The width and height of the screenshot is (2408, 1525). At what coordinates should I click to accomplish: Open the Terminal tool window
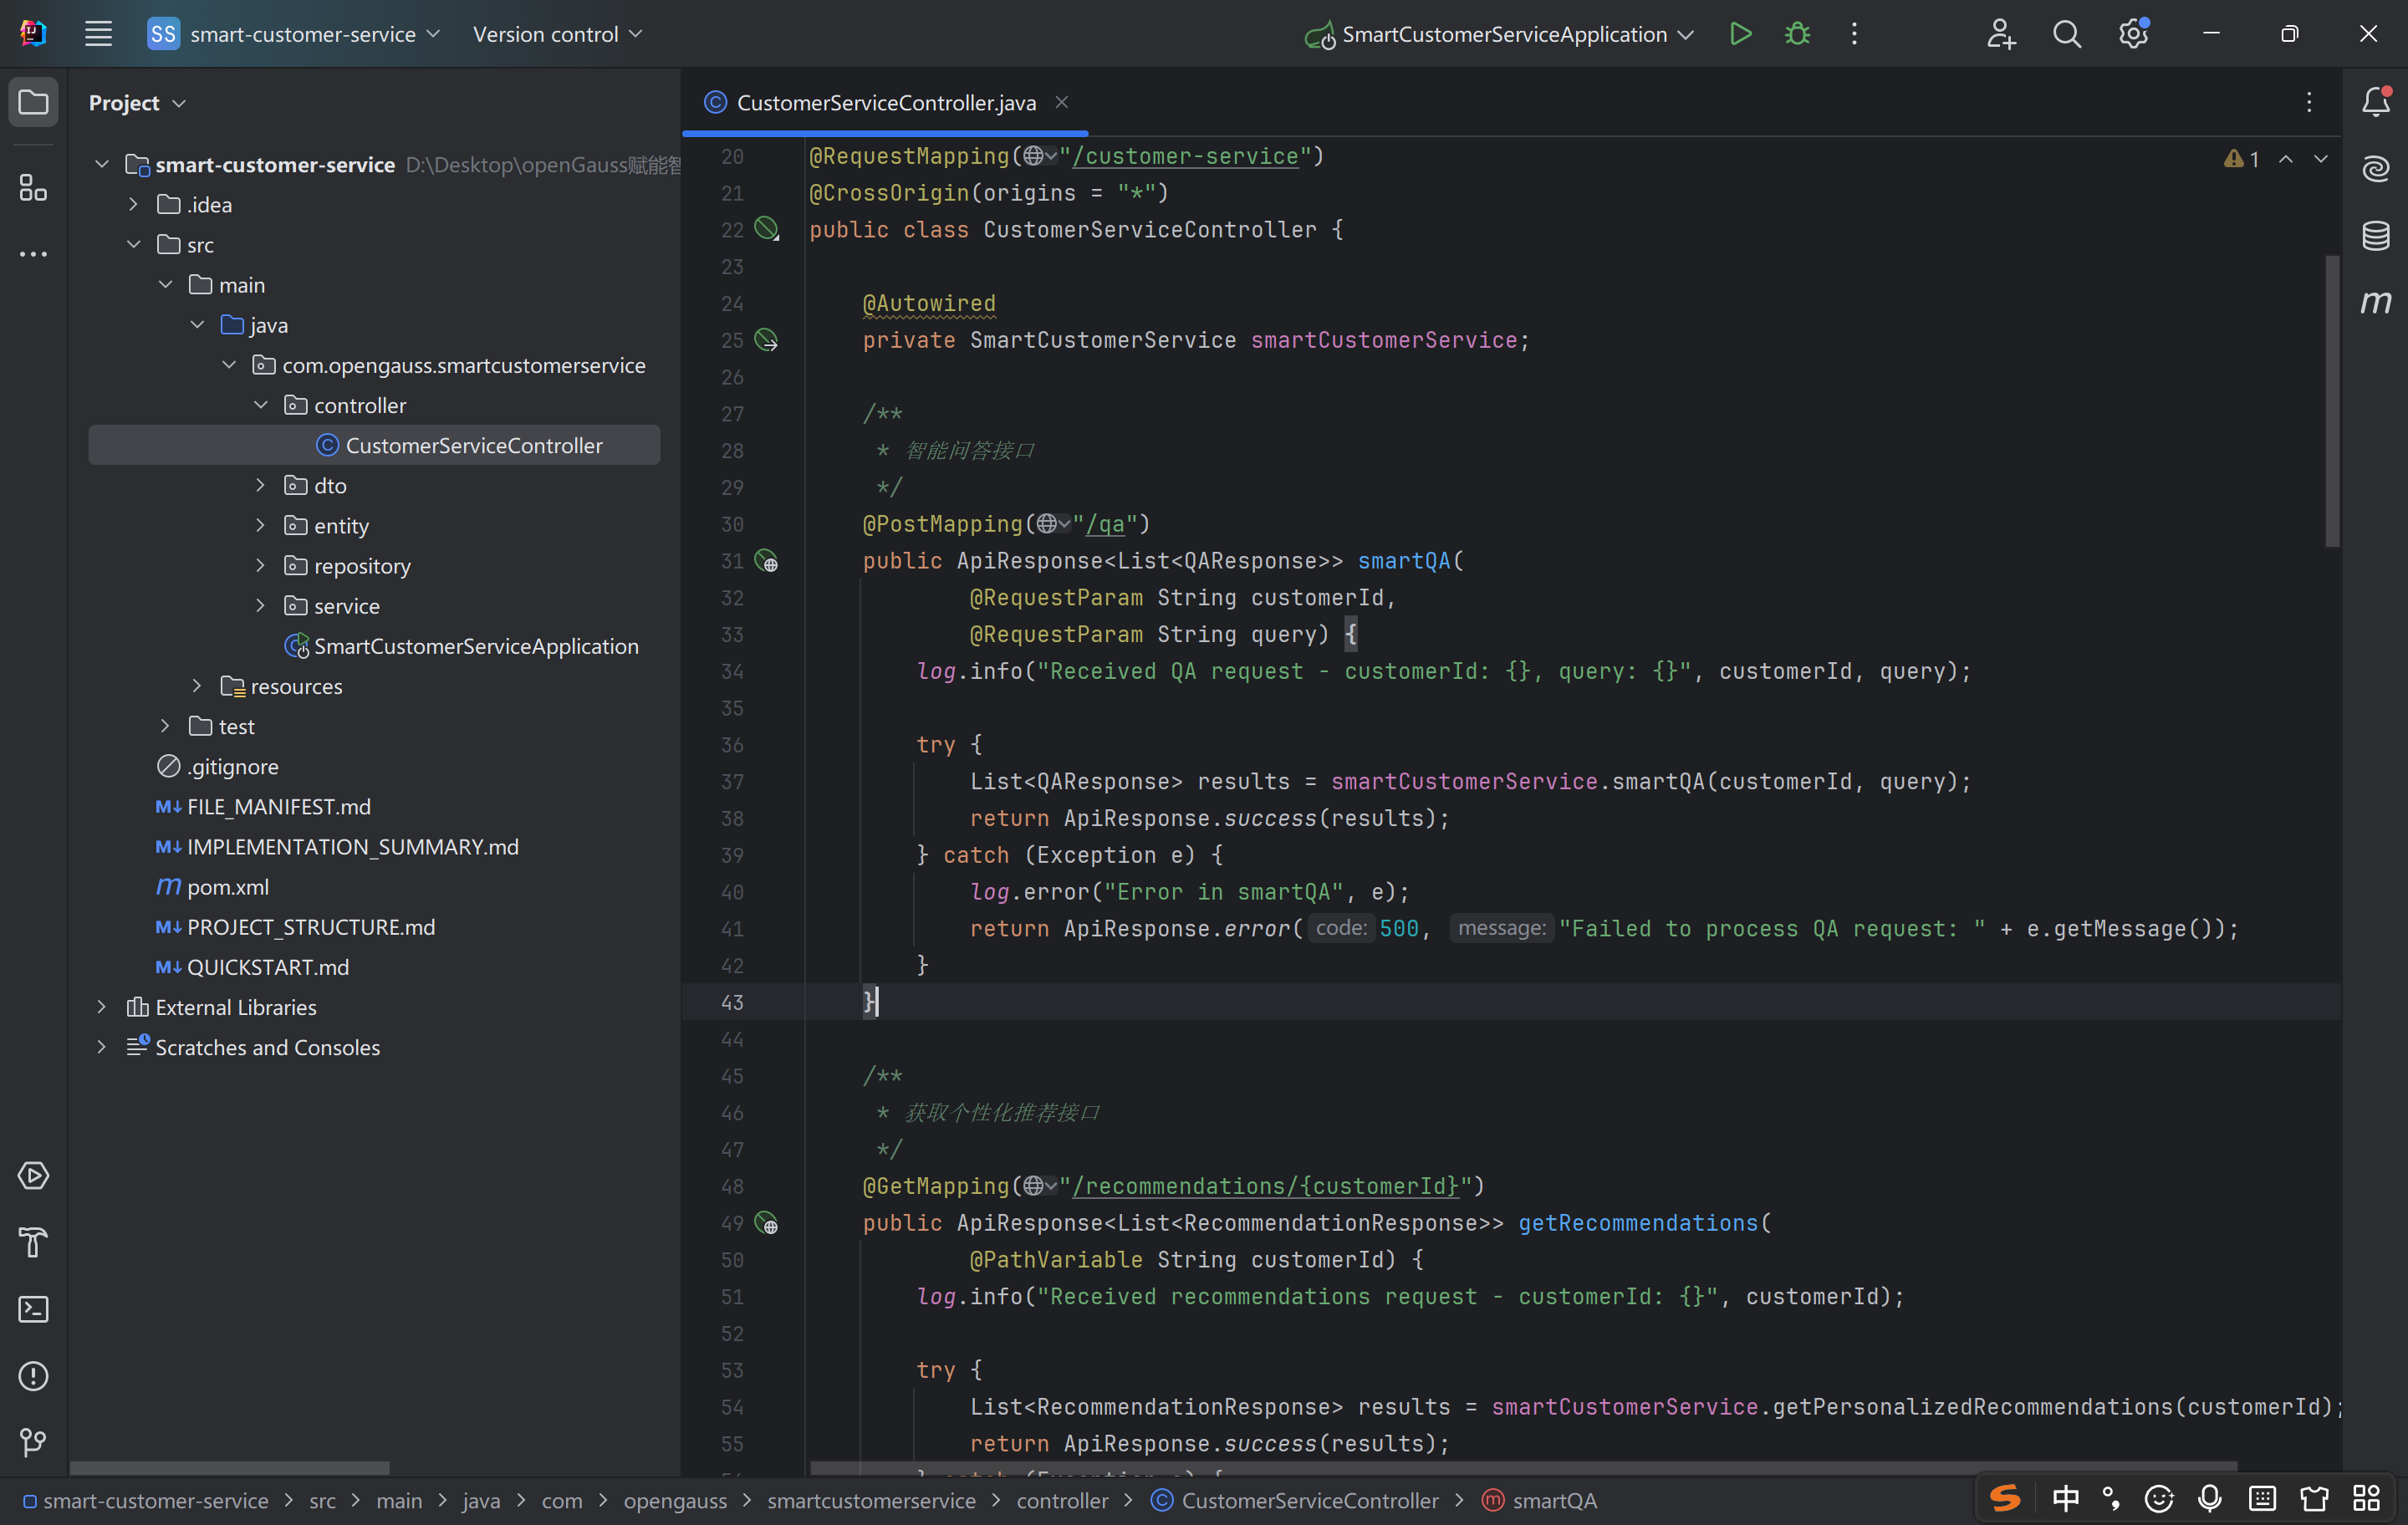33,1309
